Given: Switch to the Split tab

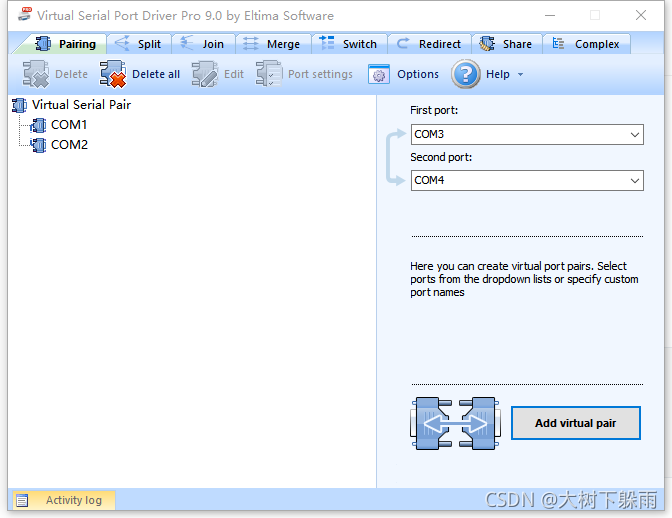Looking at the screenshot, I should coord(139,44).
